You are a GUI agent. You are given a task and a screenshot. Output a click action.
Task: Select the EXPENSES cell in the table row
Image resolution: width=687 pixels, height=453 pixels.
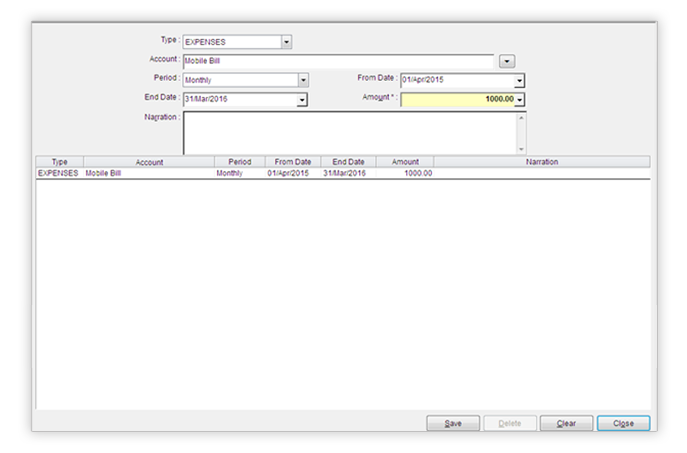(58, 173)
